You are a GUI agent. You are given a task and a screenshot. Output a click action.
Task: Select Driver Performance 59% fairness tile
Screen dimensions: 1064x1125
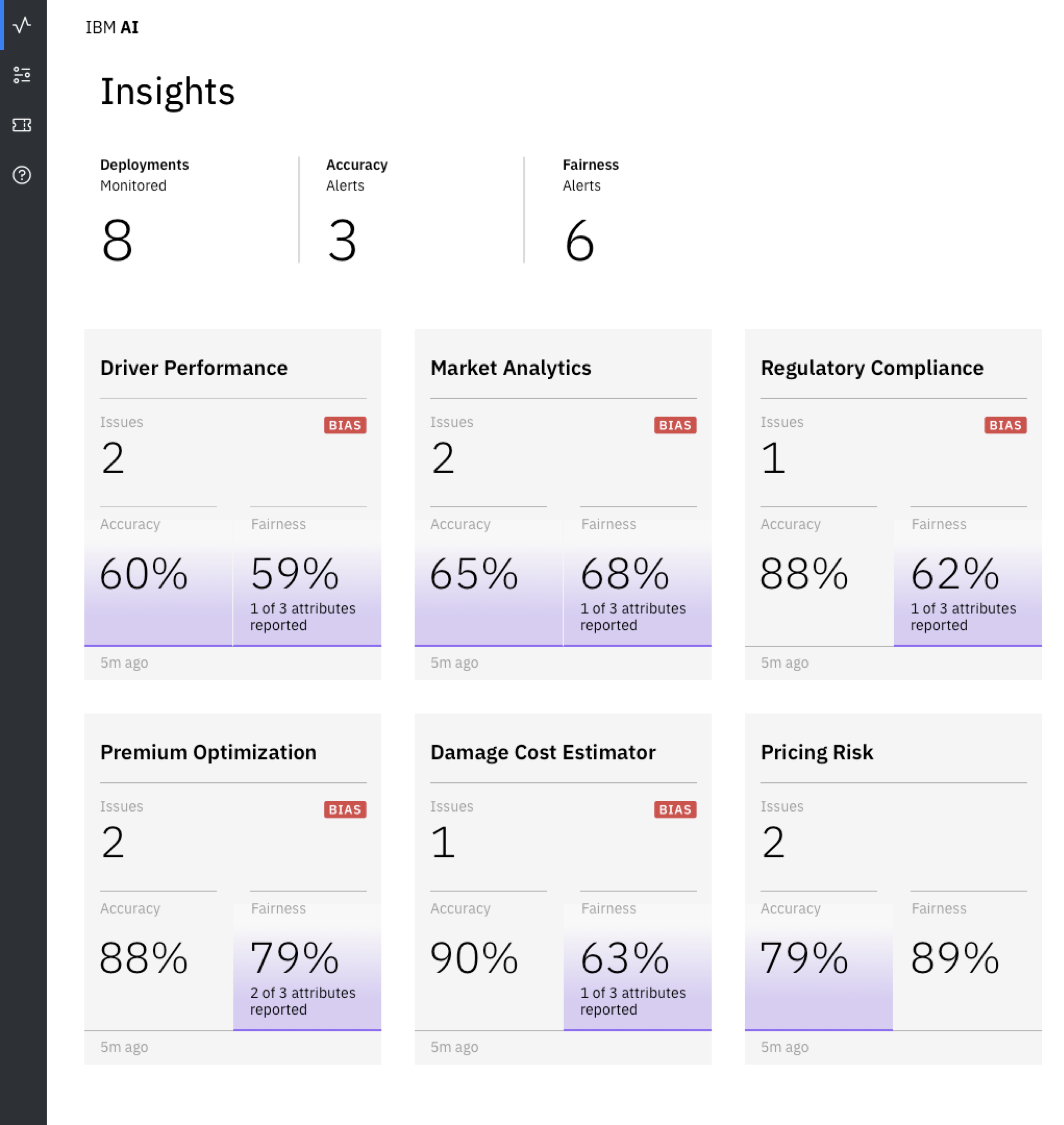pos(307,585)
